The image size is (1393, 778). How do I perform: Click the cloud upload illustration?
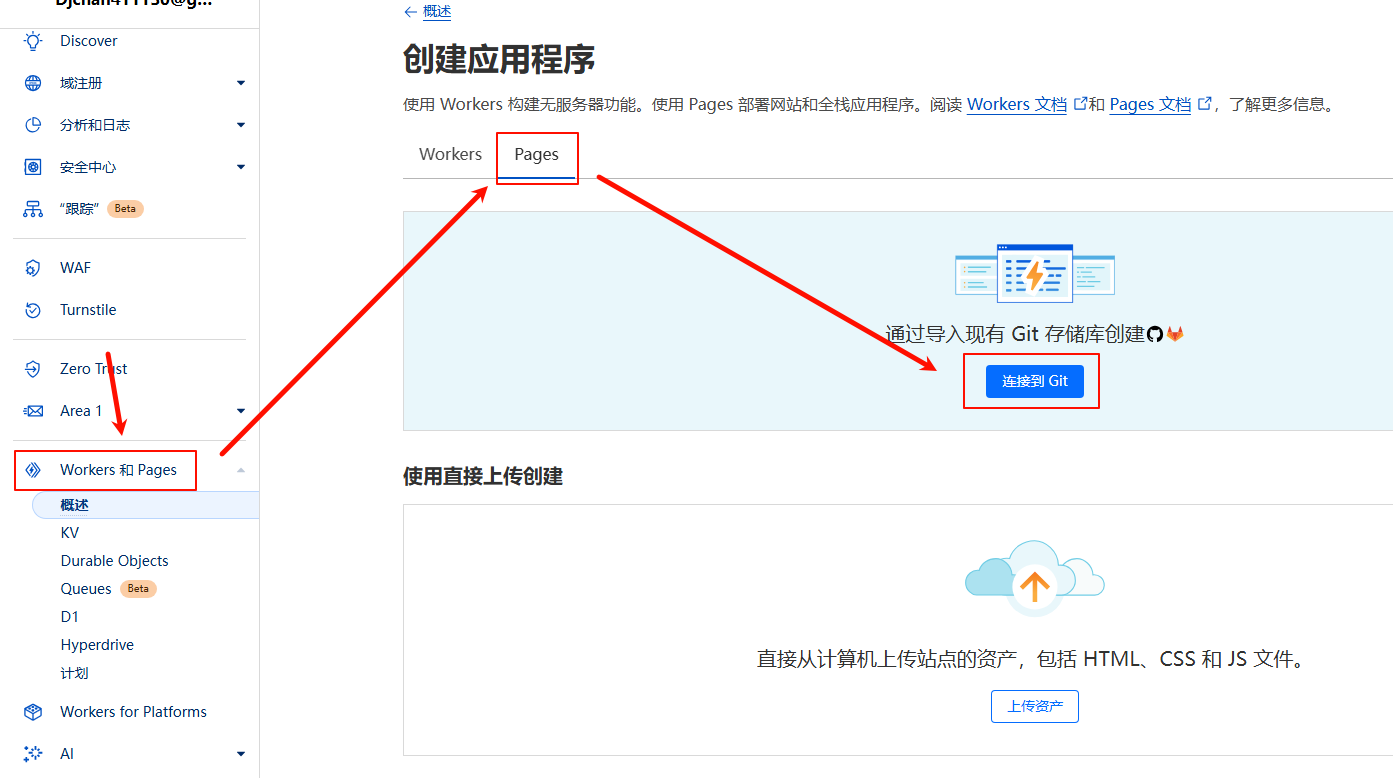[x=1035, y=578]
